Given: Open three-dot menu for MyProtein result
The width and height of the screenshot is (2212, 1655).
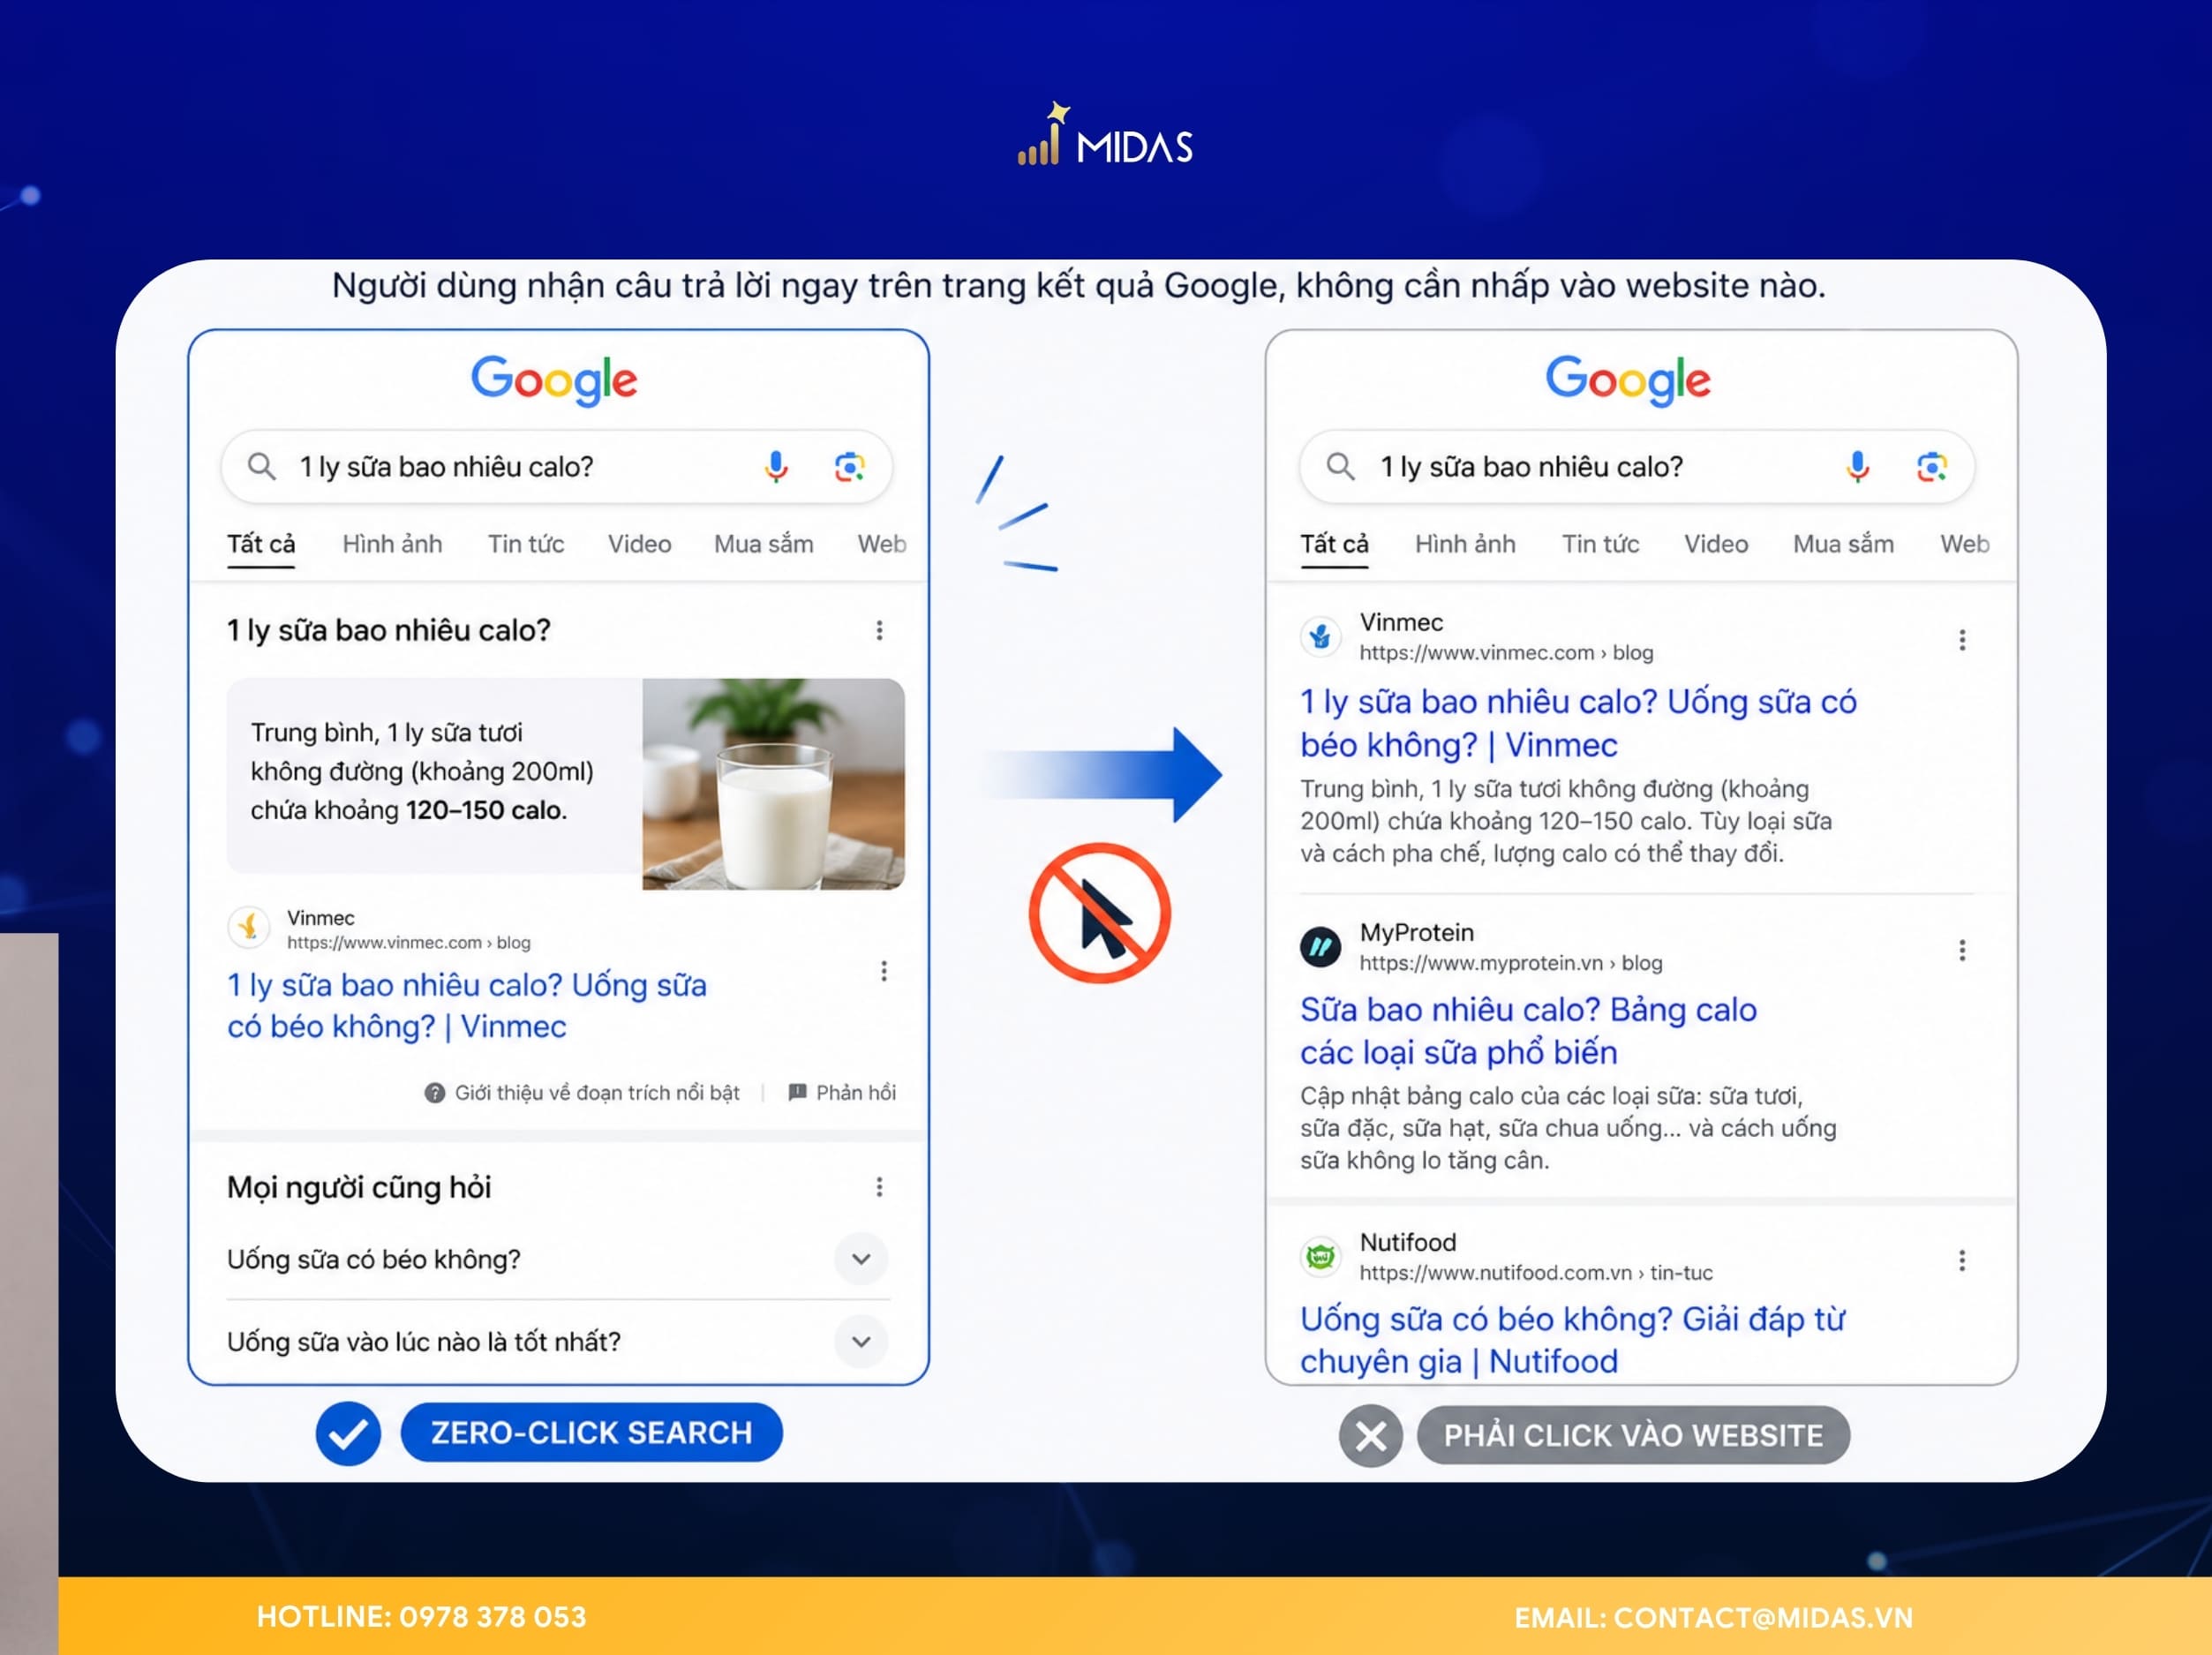Looking at the screenshot, I should pyautogui.click(x=1962, y=950).
